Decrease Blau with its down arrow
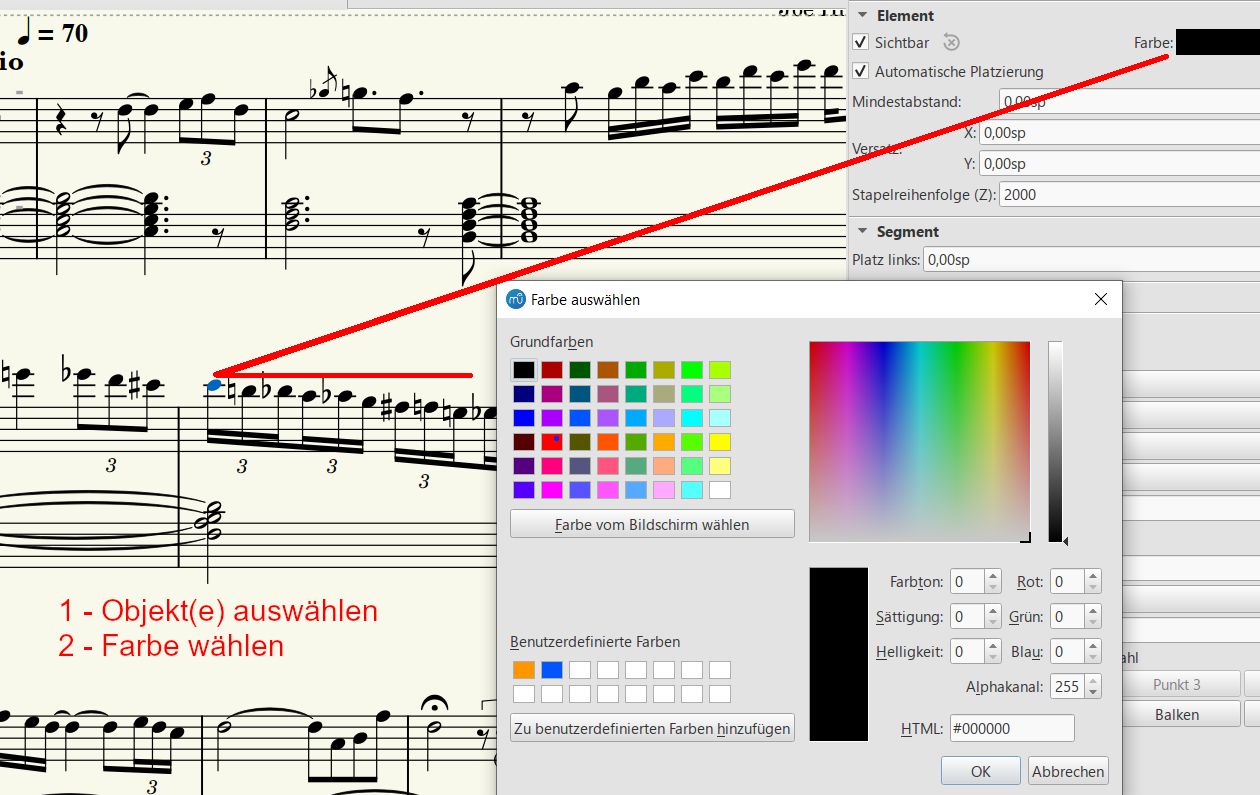The width and height of the screenshot is (1260, 795). pyautogui.click(x=1093, y=657)
